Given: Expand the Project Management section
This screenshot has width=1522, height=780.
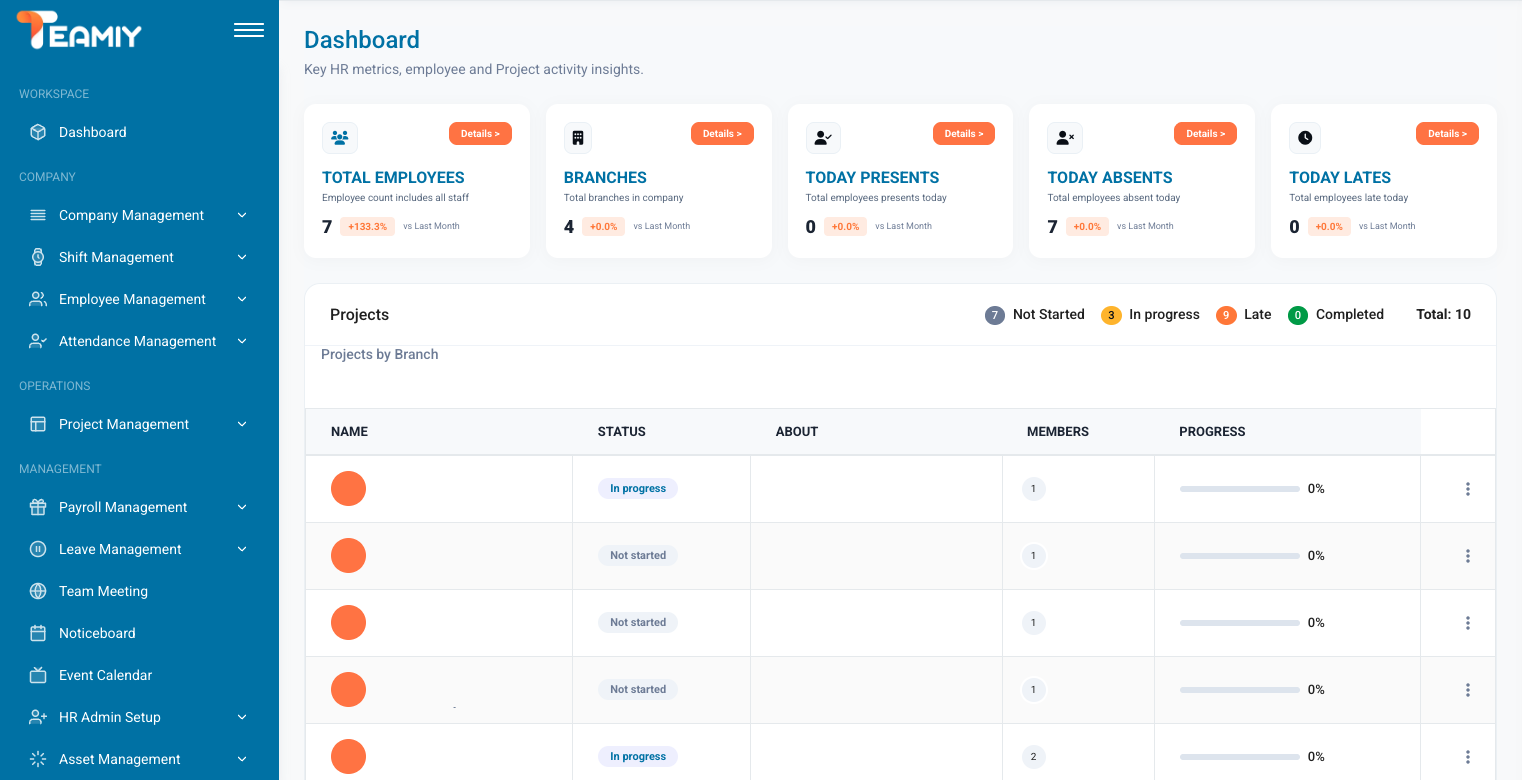Looking at the screenshot, I should click(x=242, y=424).
